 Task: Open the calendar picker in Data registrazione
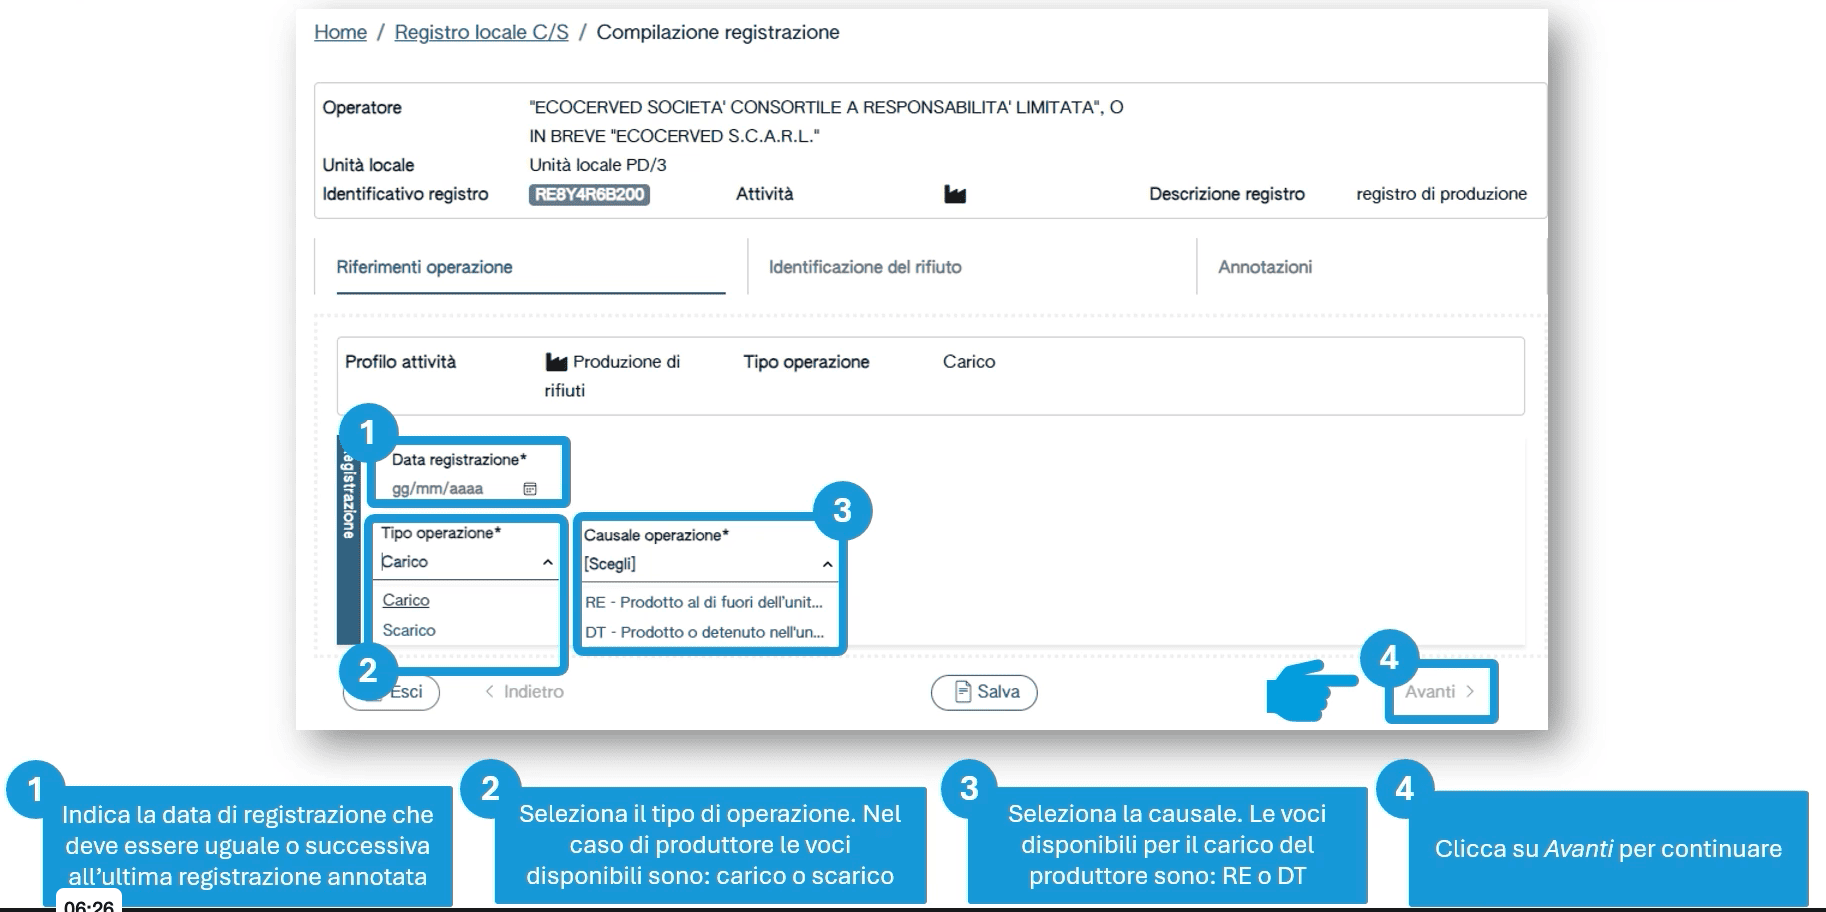coord(530,489)
